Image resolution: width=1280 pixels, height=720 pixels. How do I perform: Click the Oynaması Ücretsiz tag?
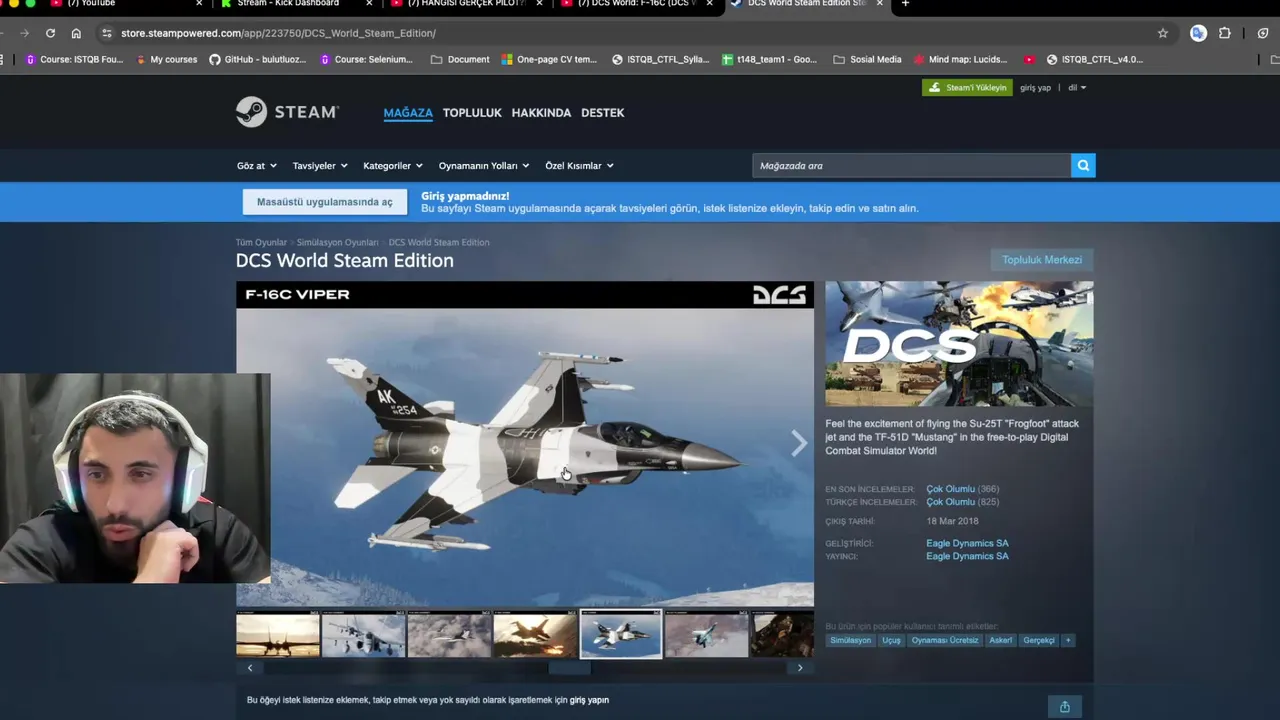coord(945,640)
